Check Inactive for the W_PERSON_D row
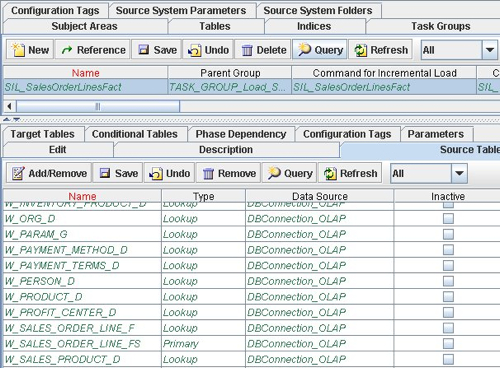500x368 pixels. coord(448,281)
